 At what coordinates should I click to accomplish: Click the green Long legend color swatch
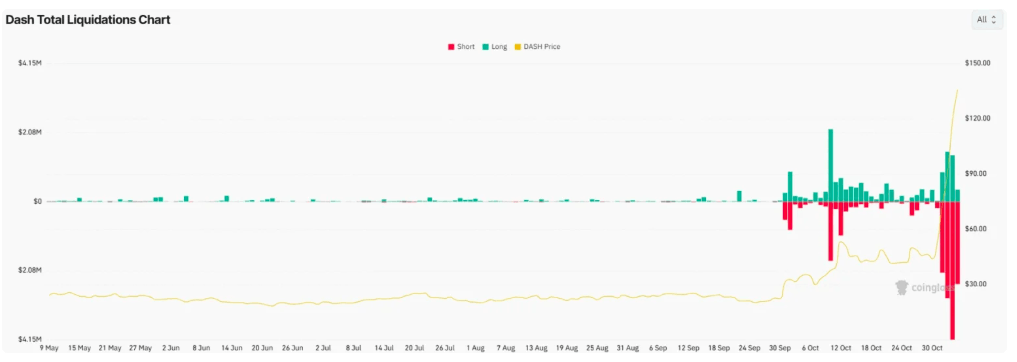tap(486, 47)
